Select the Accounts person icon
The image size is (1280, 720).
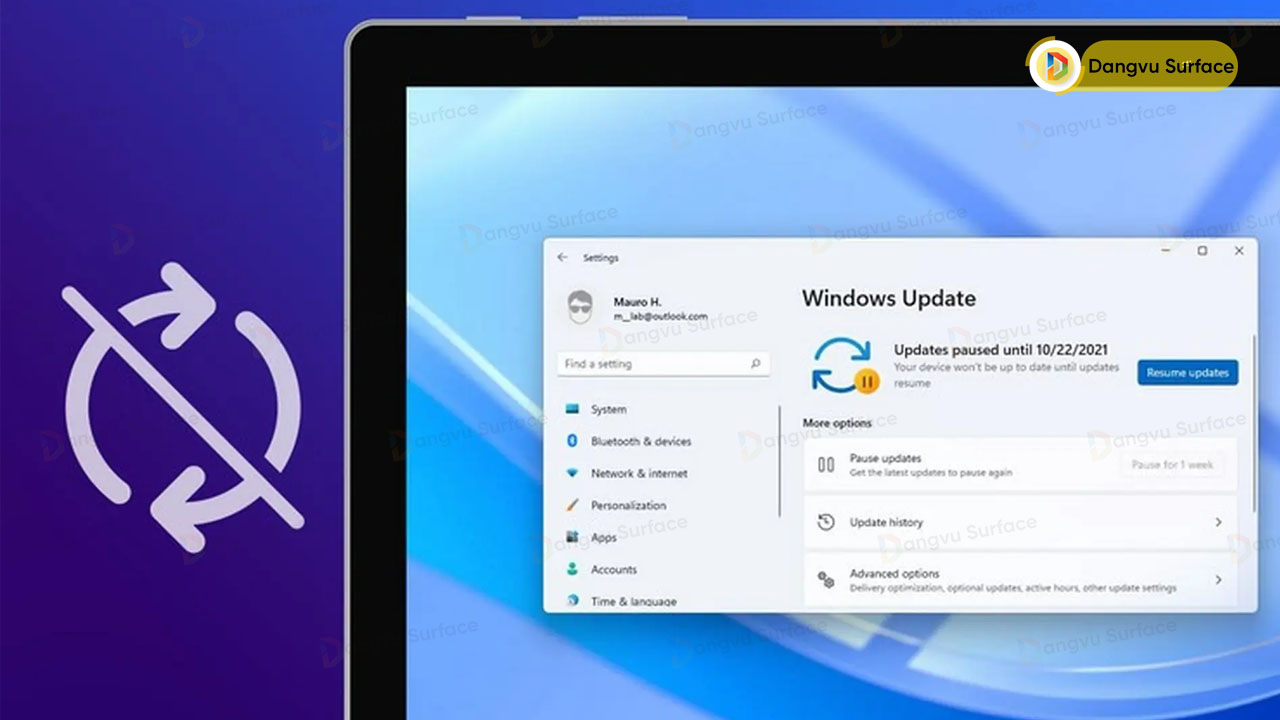(x=575, y=569)
